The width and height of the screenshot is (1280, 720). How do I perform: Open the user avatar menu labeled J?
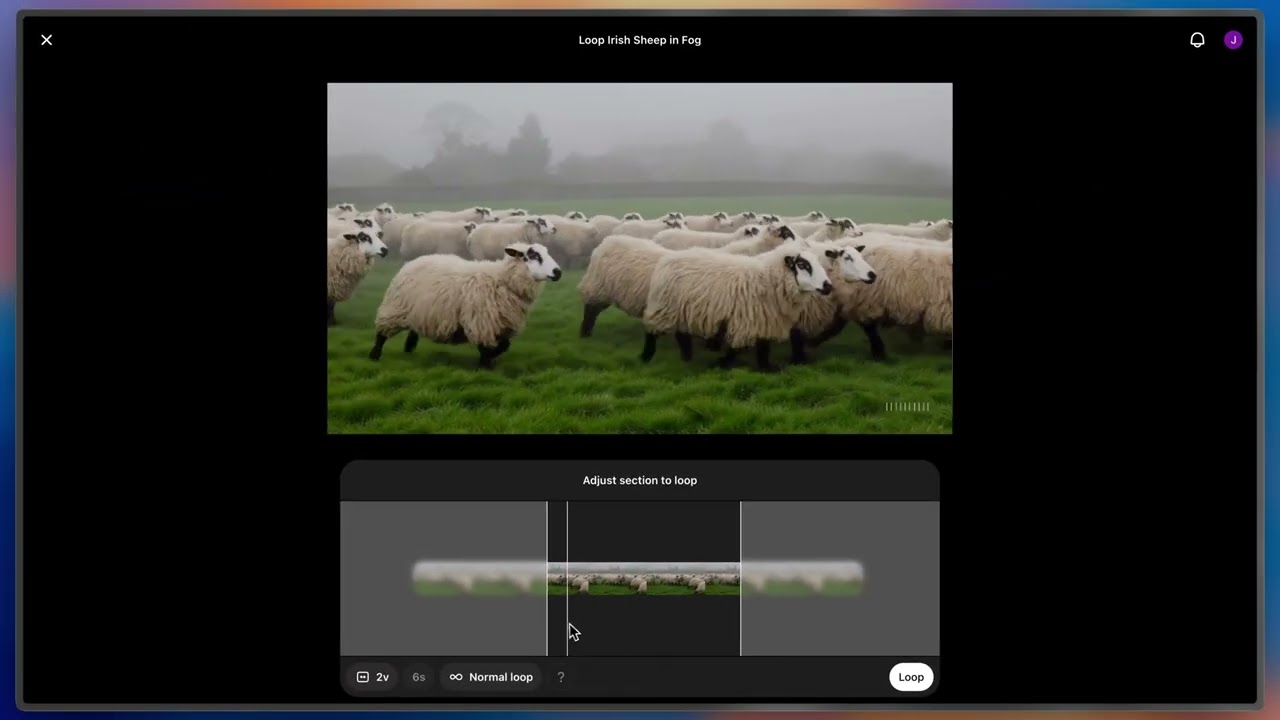click(1233, 40)
